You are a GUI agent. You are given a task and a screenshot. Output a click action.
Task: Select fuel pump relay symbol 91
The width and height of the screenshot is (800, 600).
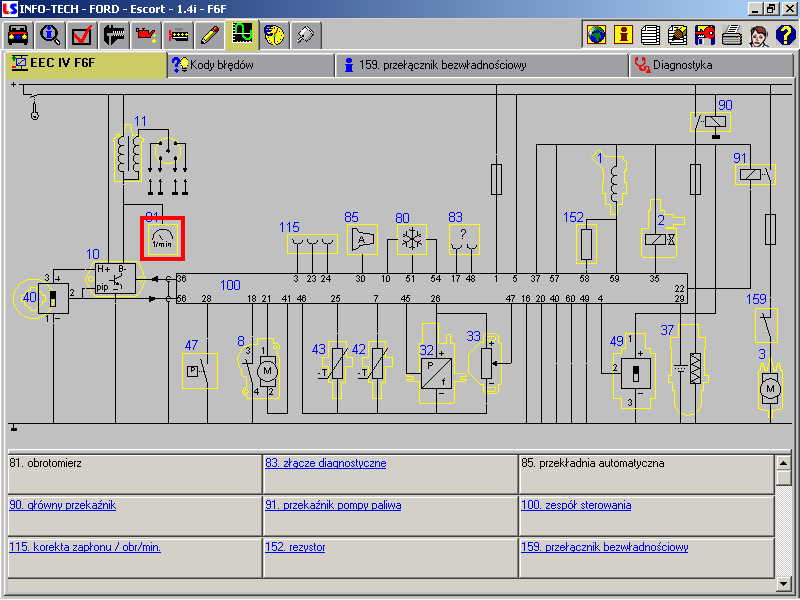[755, 174]
